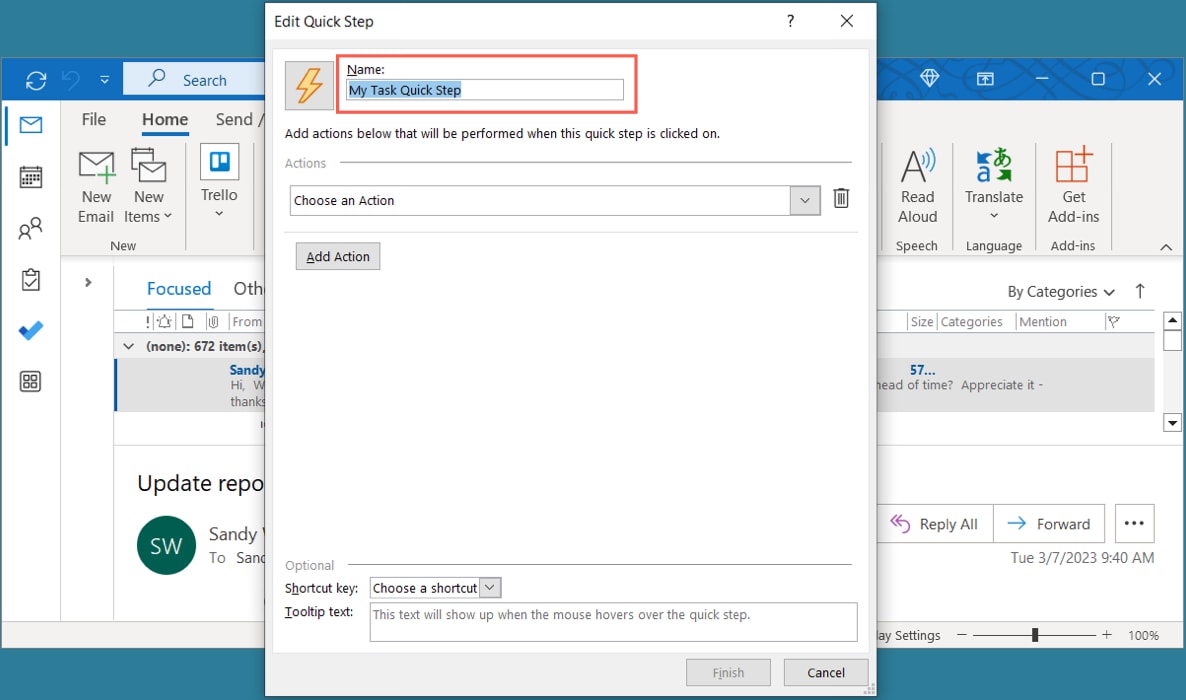
Task: Click the zoom slider handle
Action: click(1035, 635)
